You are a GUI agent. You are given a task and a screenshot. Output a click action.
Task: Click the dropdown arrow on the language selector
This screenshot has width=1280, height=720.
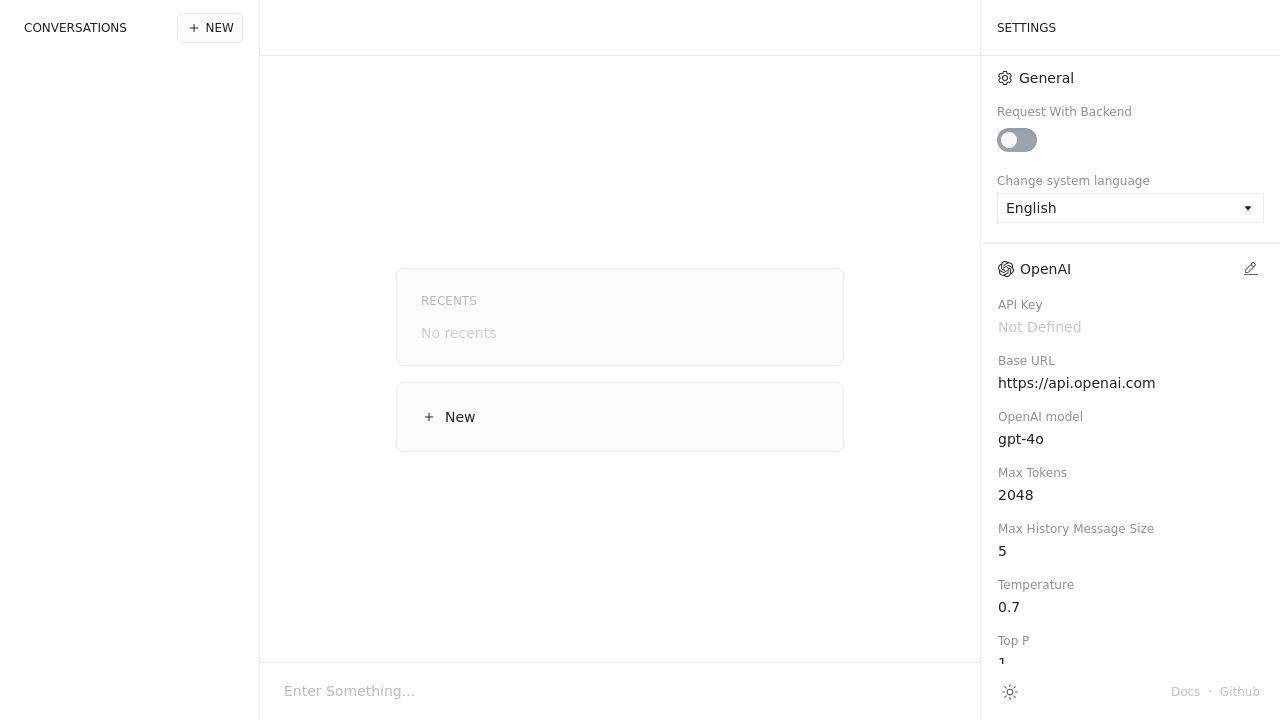click(1248, 208)
